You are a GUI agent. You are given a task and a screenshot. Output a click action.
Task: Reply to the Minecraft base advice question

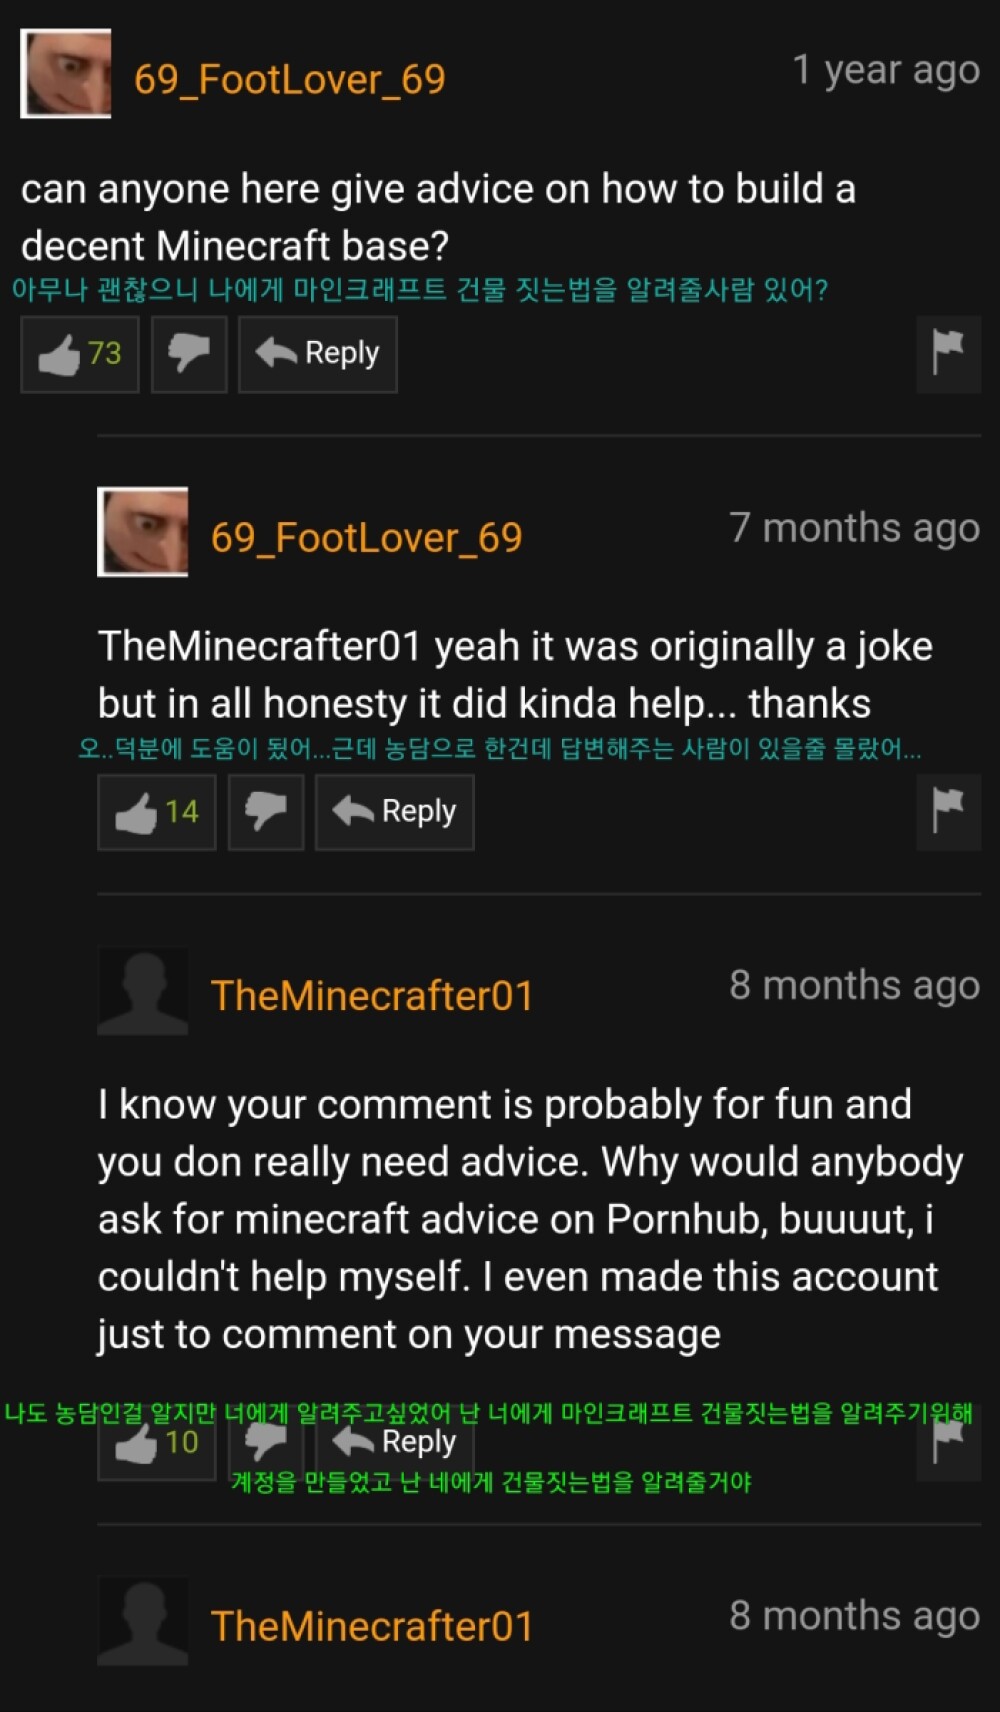[x=317, y=354]
